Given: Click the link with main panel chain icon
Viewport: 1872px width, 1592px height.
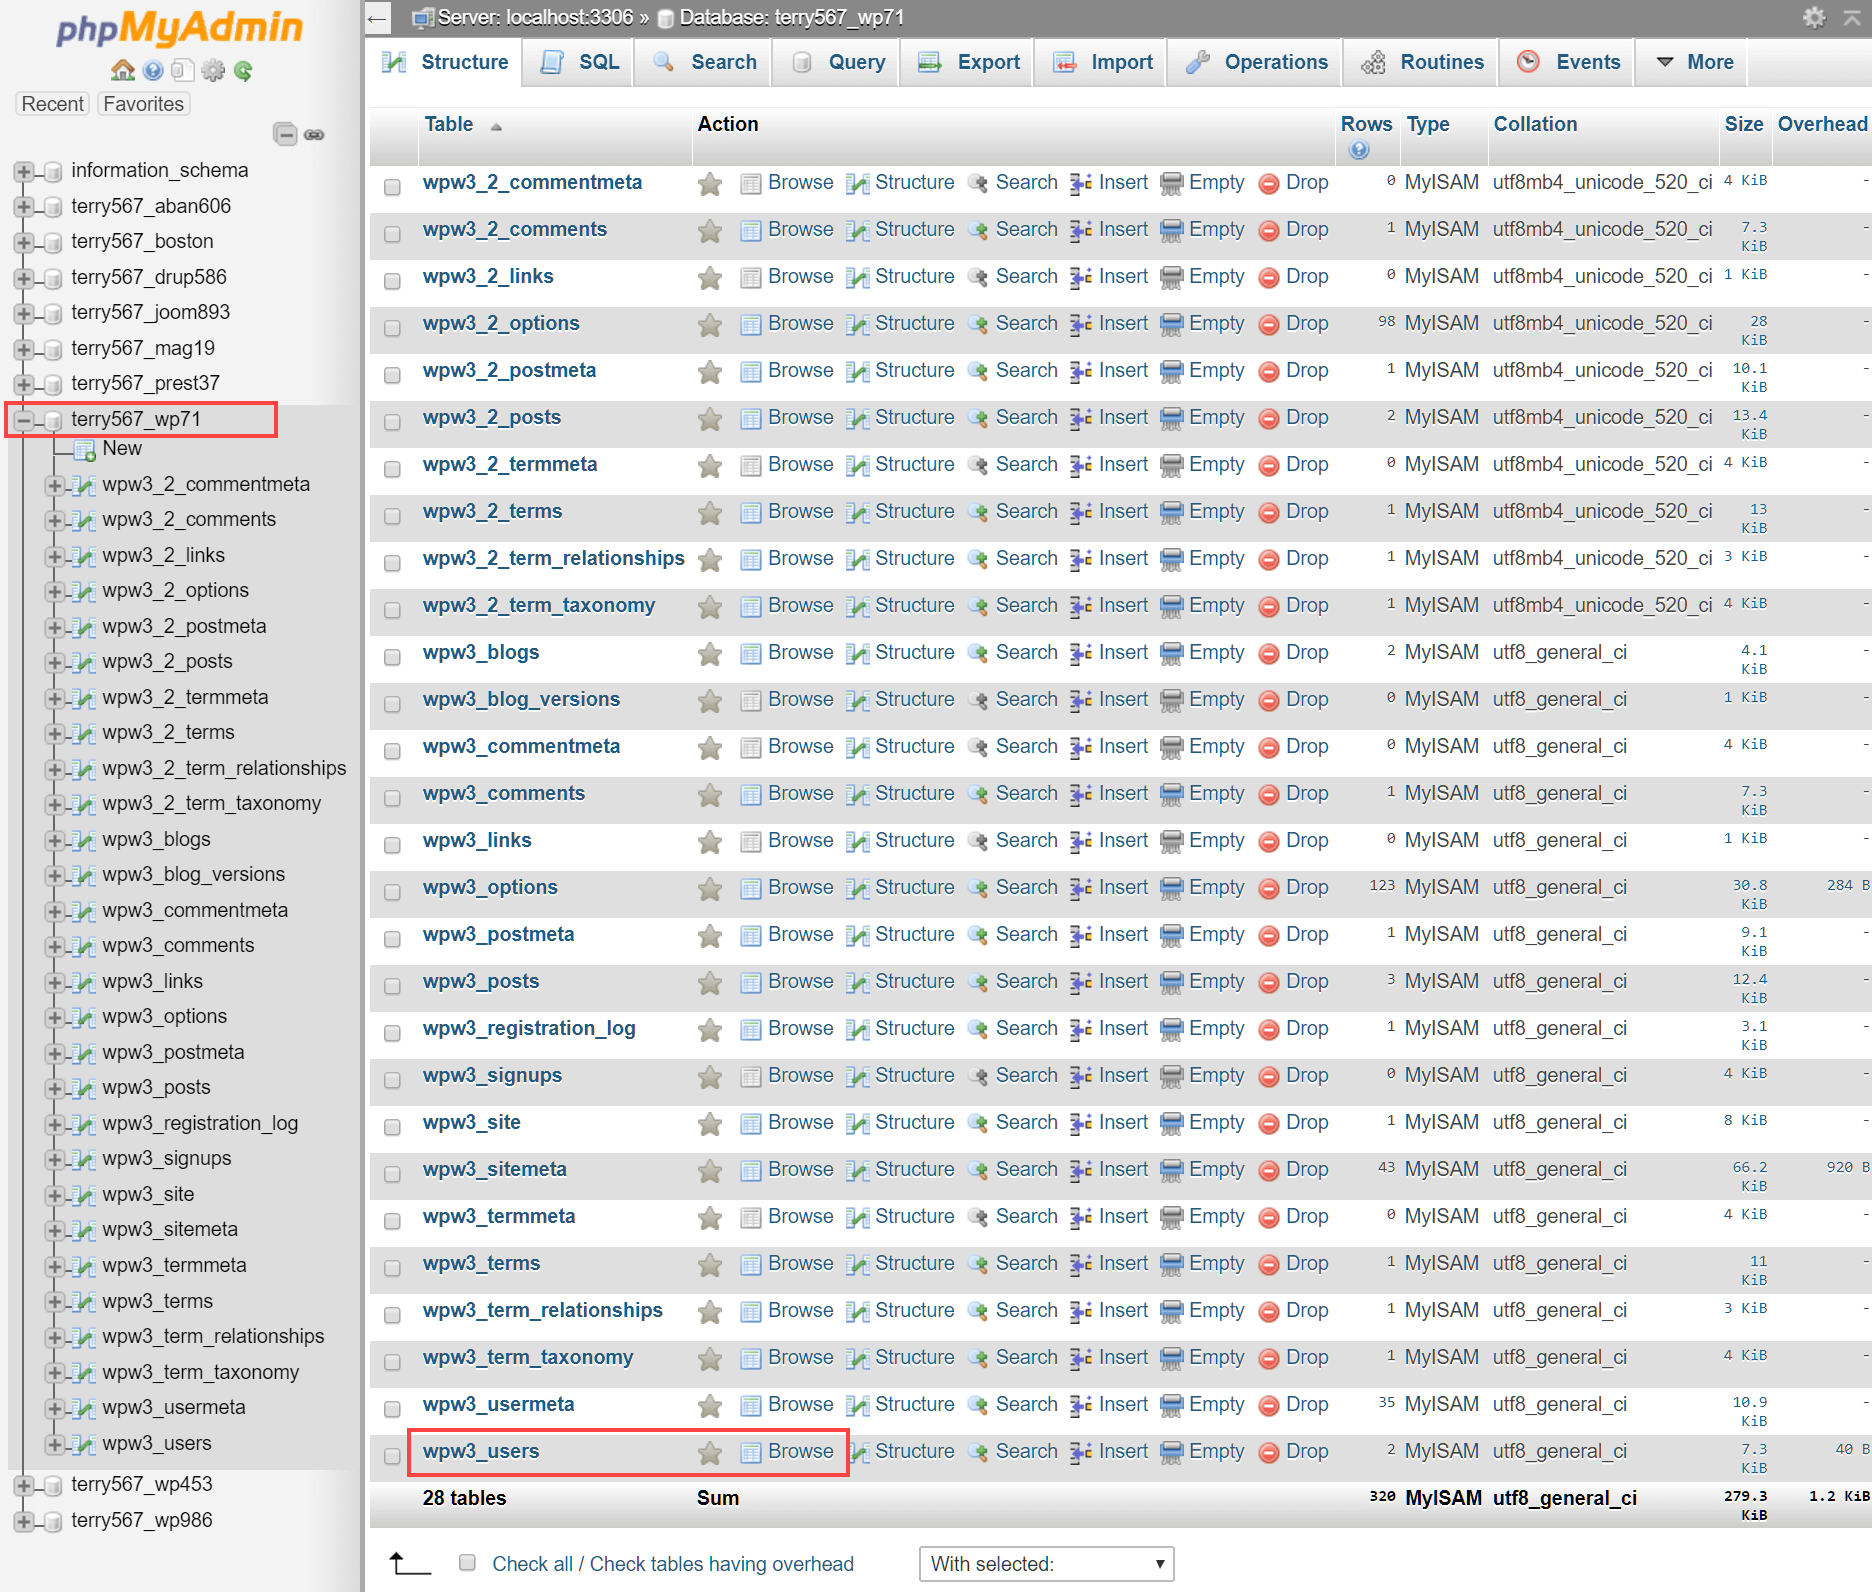Looking at the screenshot, I should 314,134.
